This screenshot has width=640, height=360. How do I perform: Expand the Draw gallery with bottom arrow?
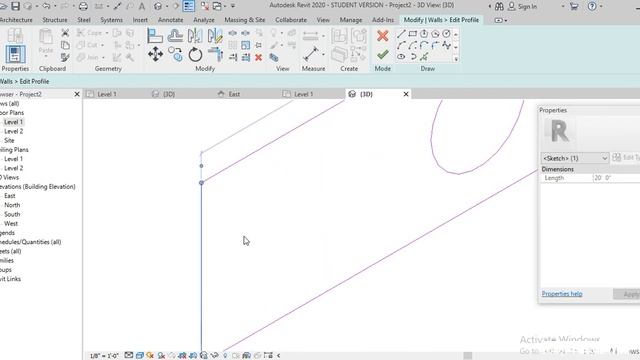(456, 59)
